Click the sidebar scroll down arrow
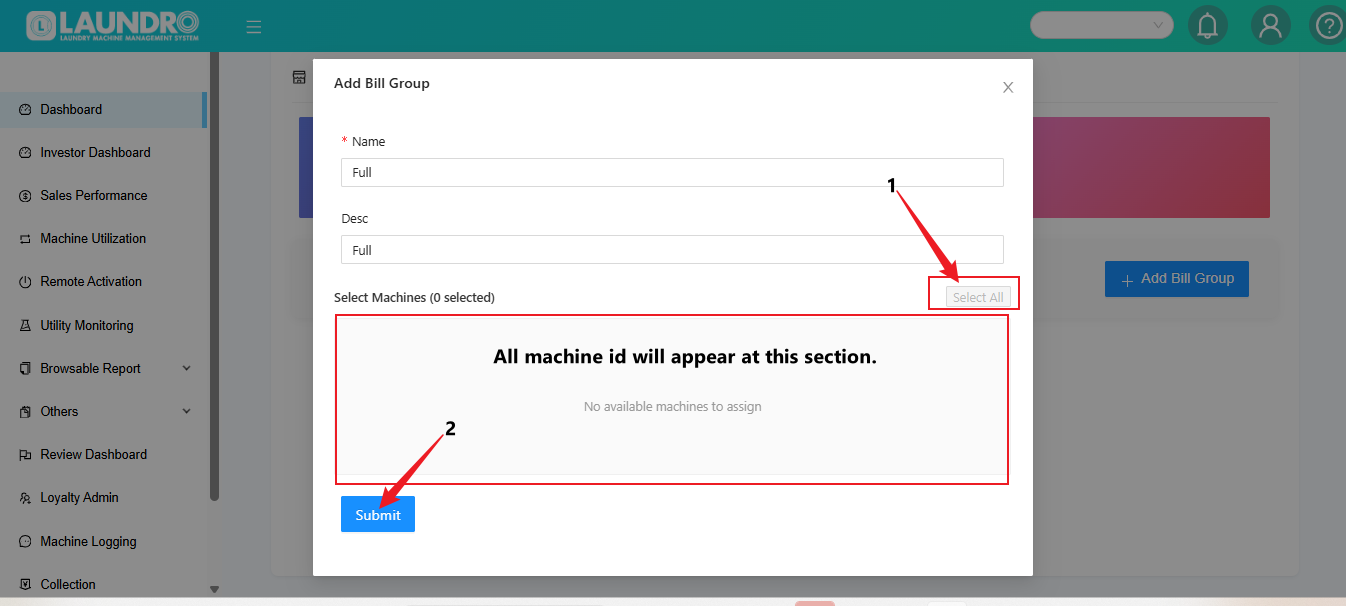 tap(214, 590)
